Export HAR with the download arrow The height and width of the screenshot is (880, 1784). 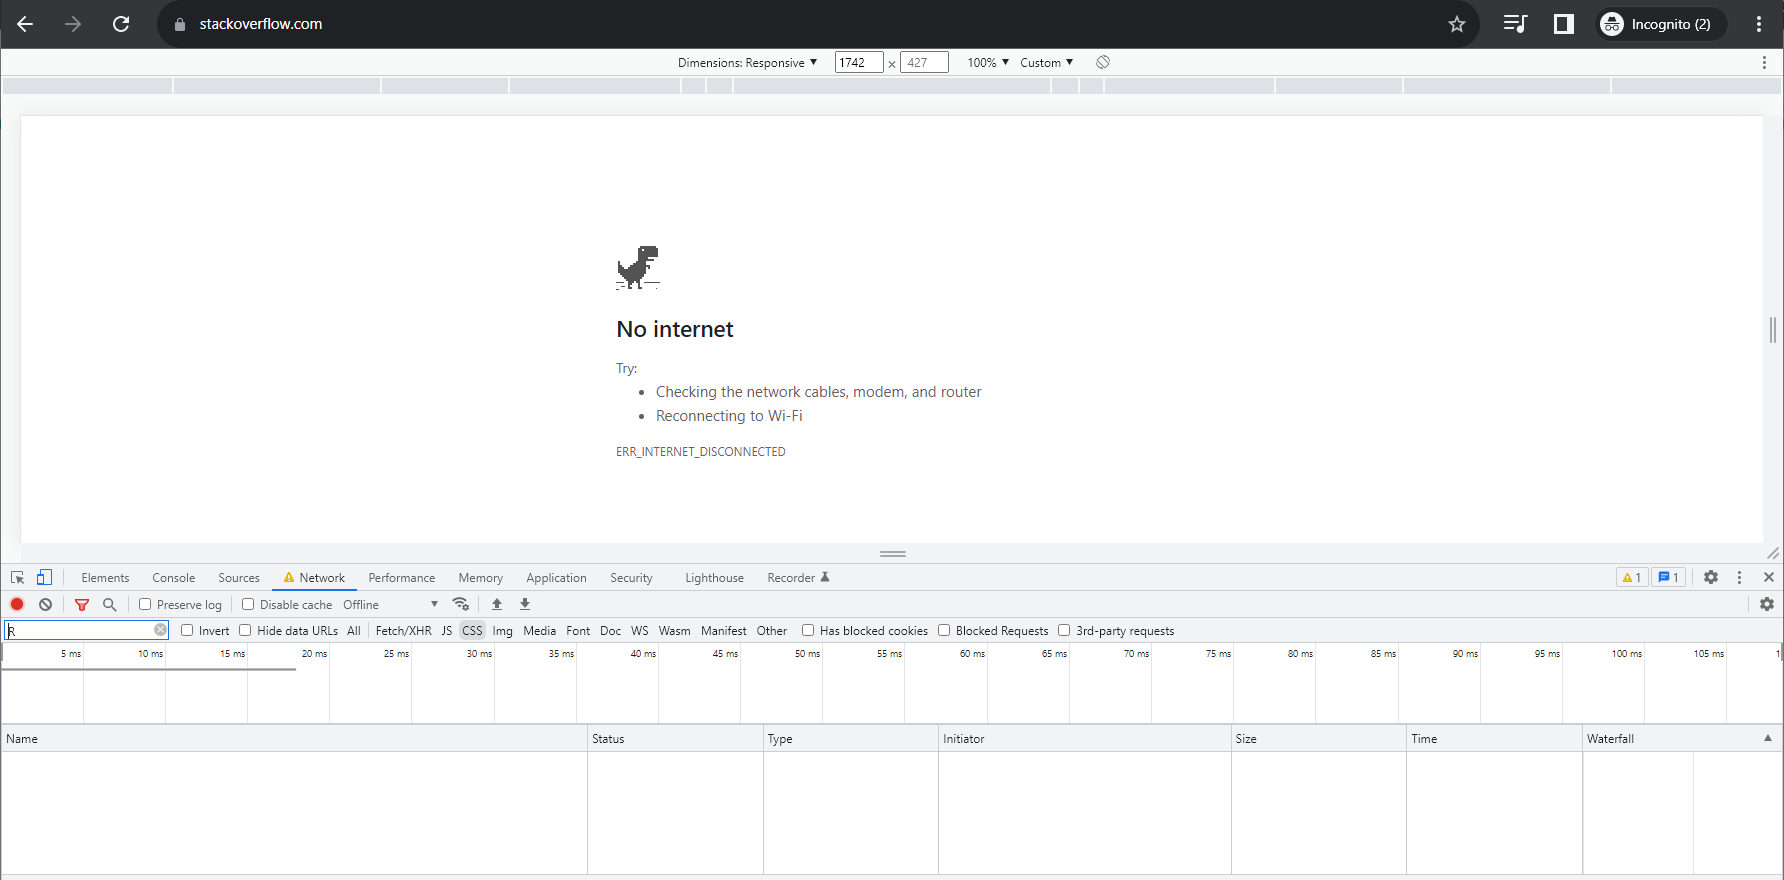coord(525,604)
